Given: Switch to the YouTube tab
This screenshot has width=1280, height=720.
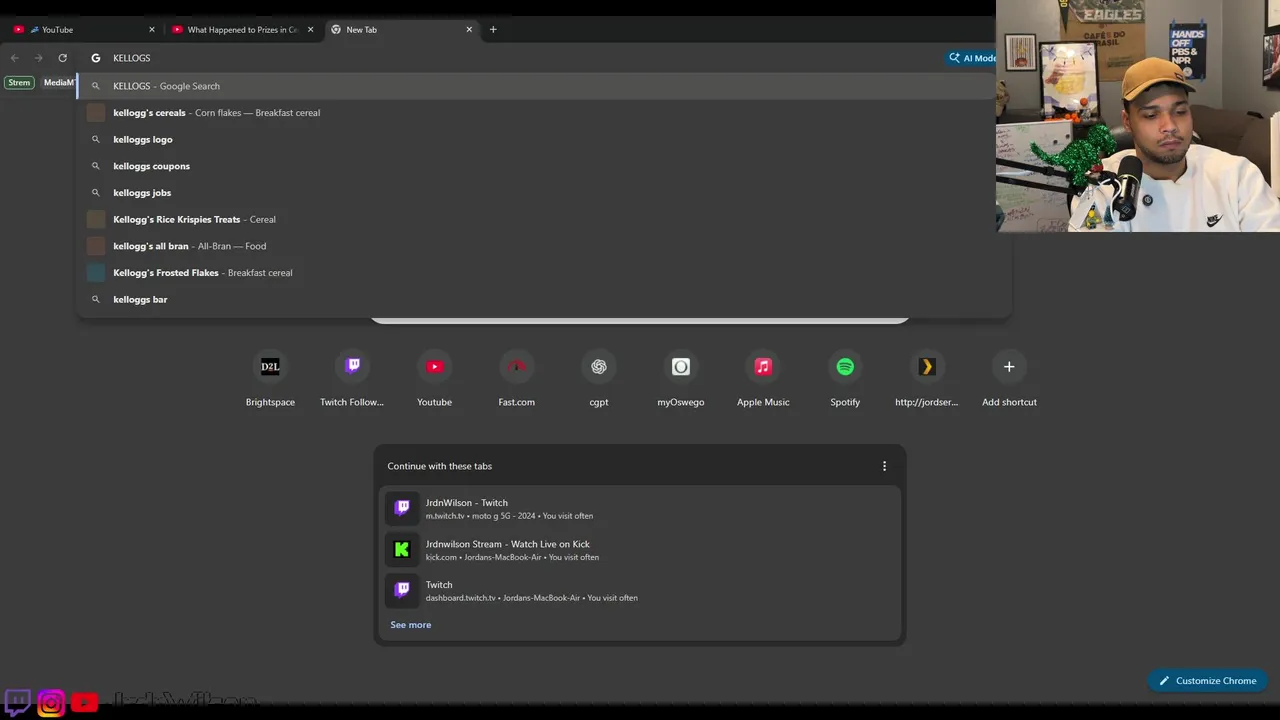Looking at the screenshot, I should point(84,29).
